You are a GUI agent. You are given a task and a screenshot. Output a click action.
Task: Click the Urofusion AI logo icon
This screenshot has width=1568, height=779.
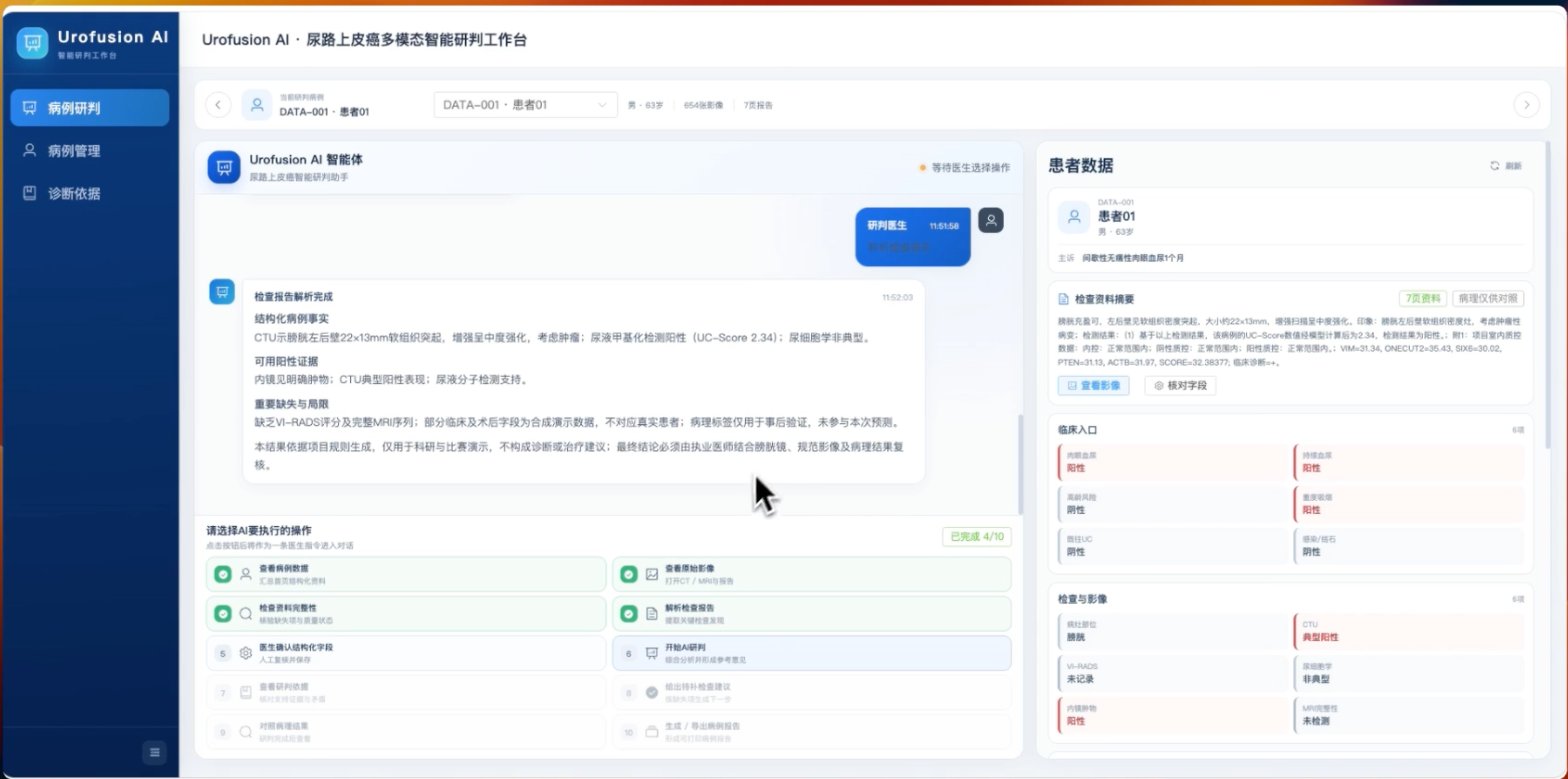pyautogui.click(x=32, y=42)
